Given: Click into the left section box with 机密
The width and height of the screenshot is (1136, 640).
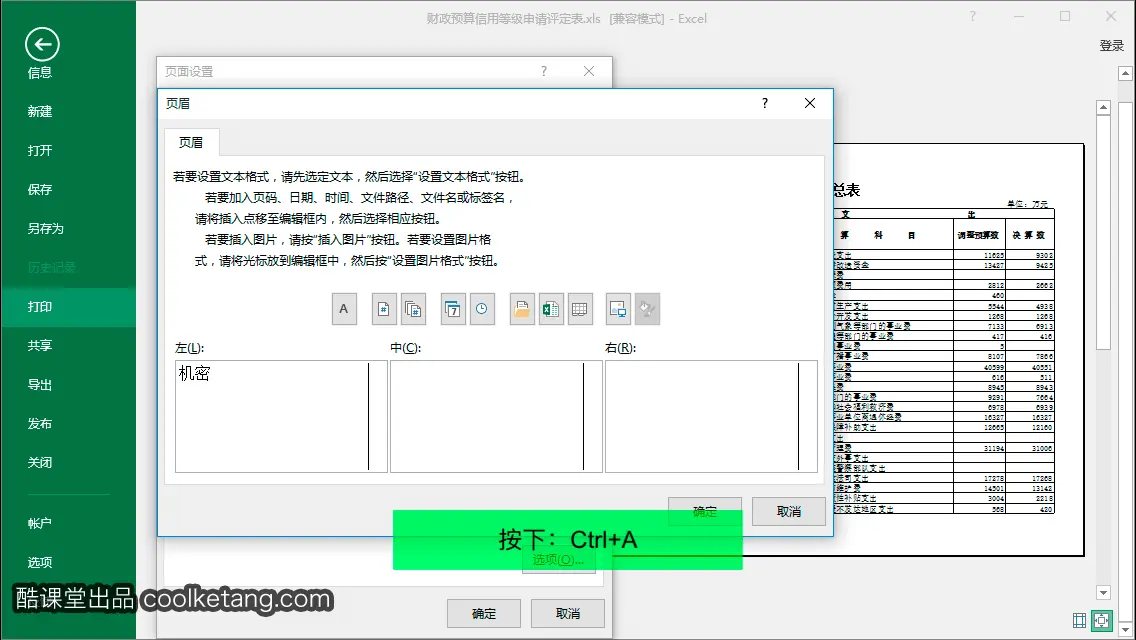Looking at the screenshot, I should pos(281,416).
